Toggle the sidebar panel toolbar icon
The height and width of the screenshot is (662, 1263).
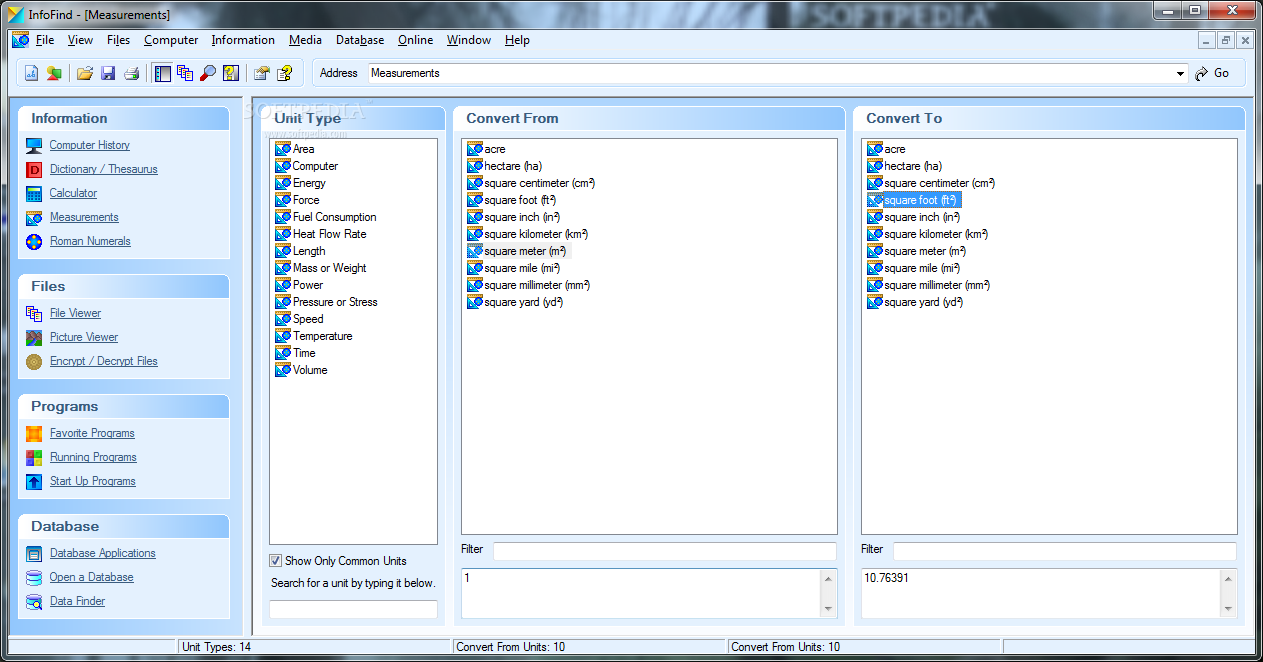[162, 73]
